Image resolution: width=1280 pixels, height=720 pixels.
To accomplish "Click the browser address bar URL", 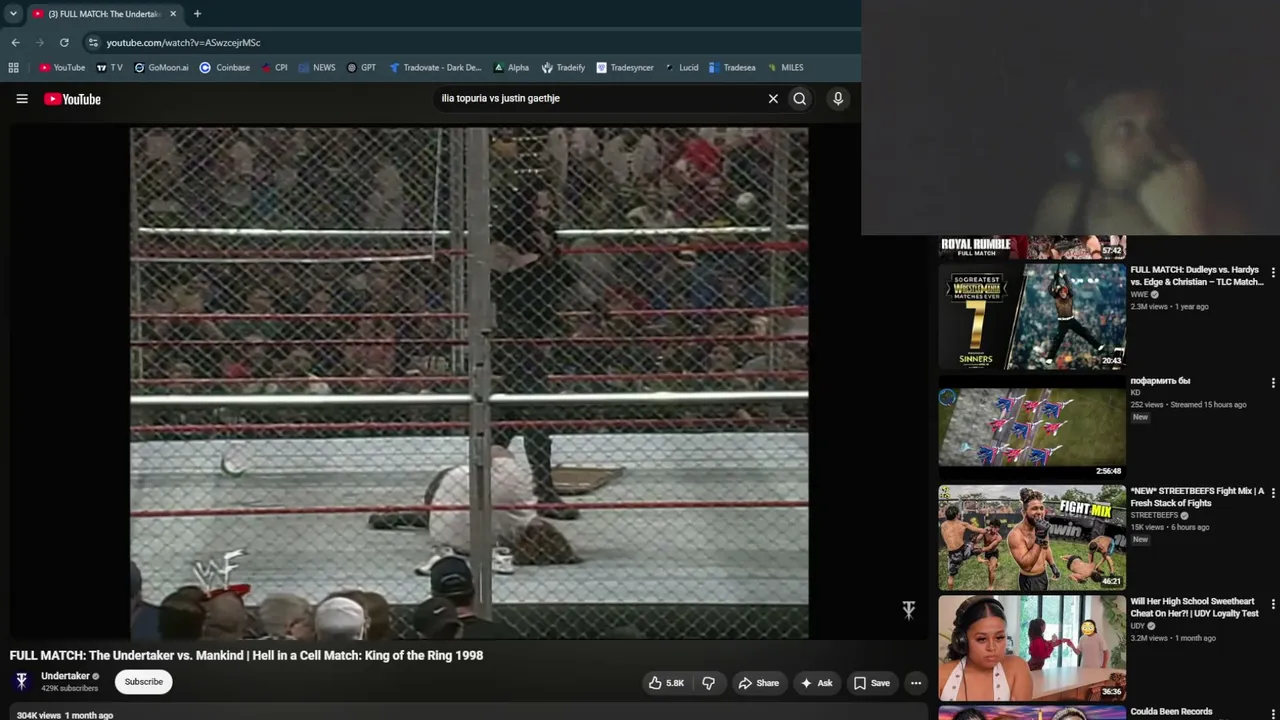I will (184, 43).
